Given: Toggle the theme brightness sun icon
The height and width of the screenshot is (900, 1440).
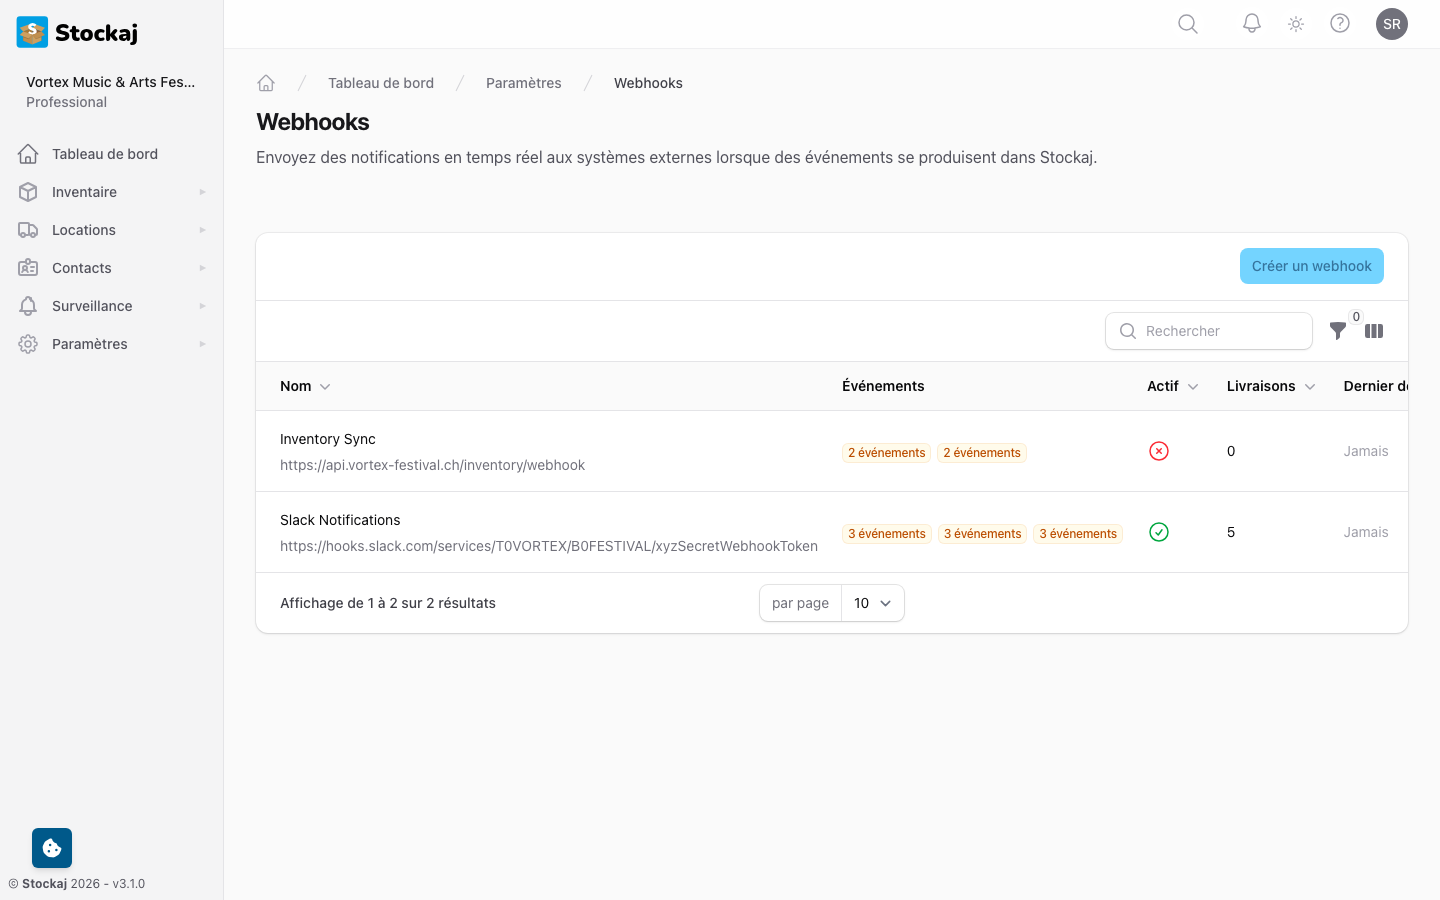Looking at the screenshot, I should coord(1295,23).
